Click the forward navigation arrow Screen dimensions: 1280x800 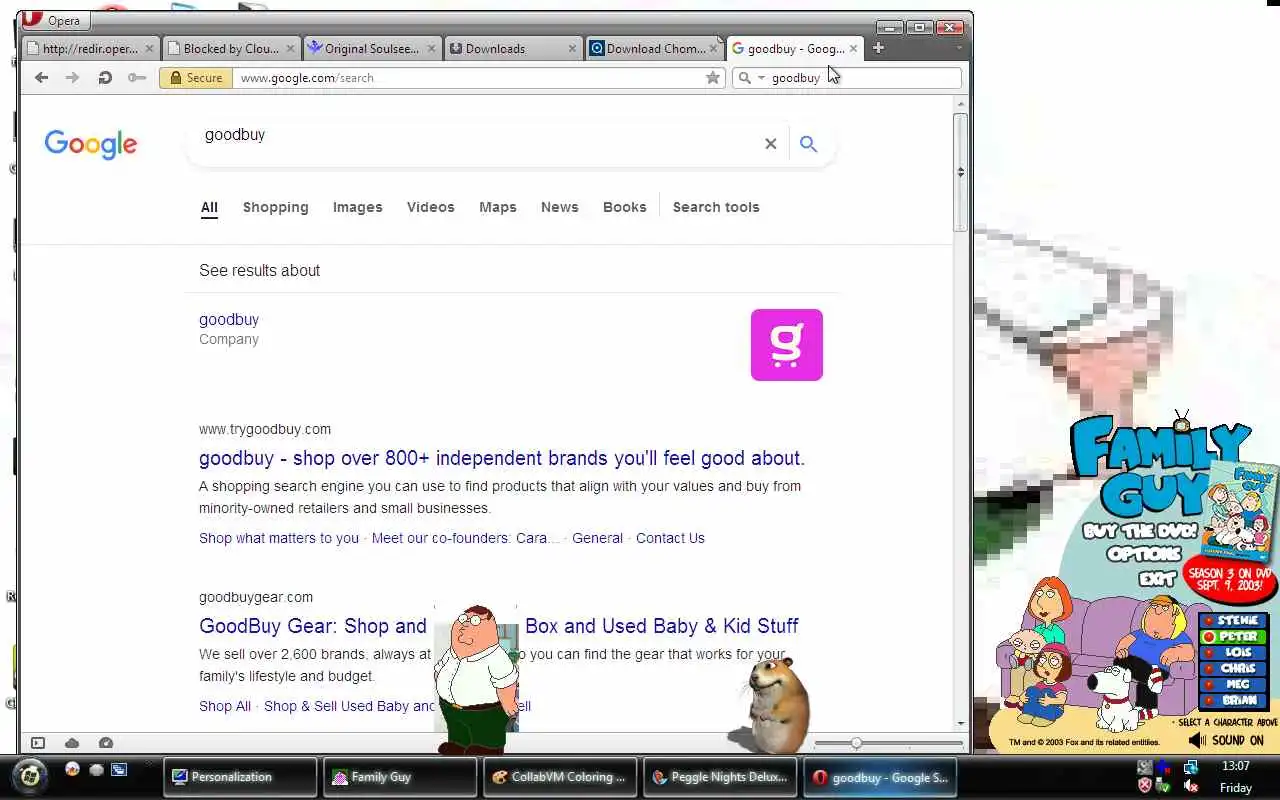72,77
